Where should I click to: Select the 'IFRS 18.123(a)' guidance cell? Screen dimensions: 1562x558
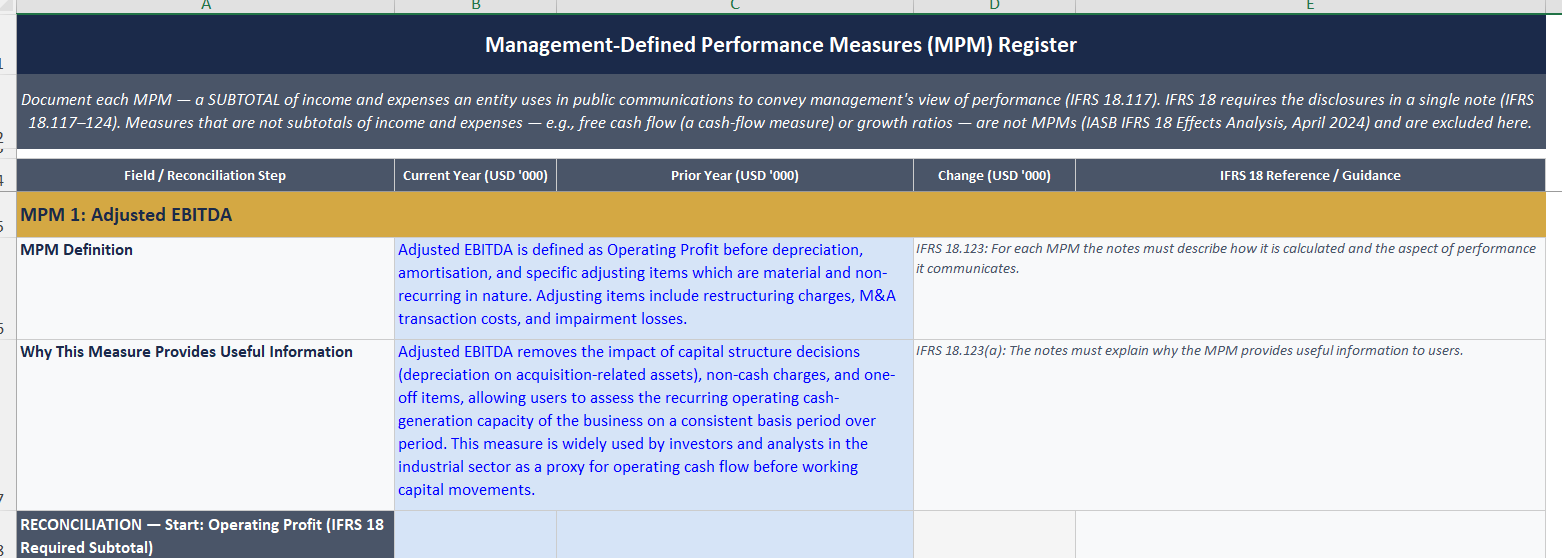click(x=1229, y=425)
